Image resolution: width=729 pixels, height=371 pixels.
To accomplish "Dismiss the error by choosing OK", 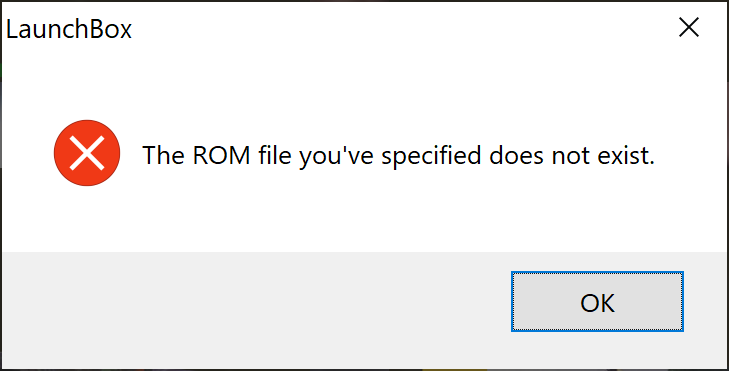I will pos(597,302).
